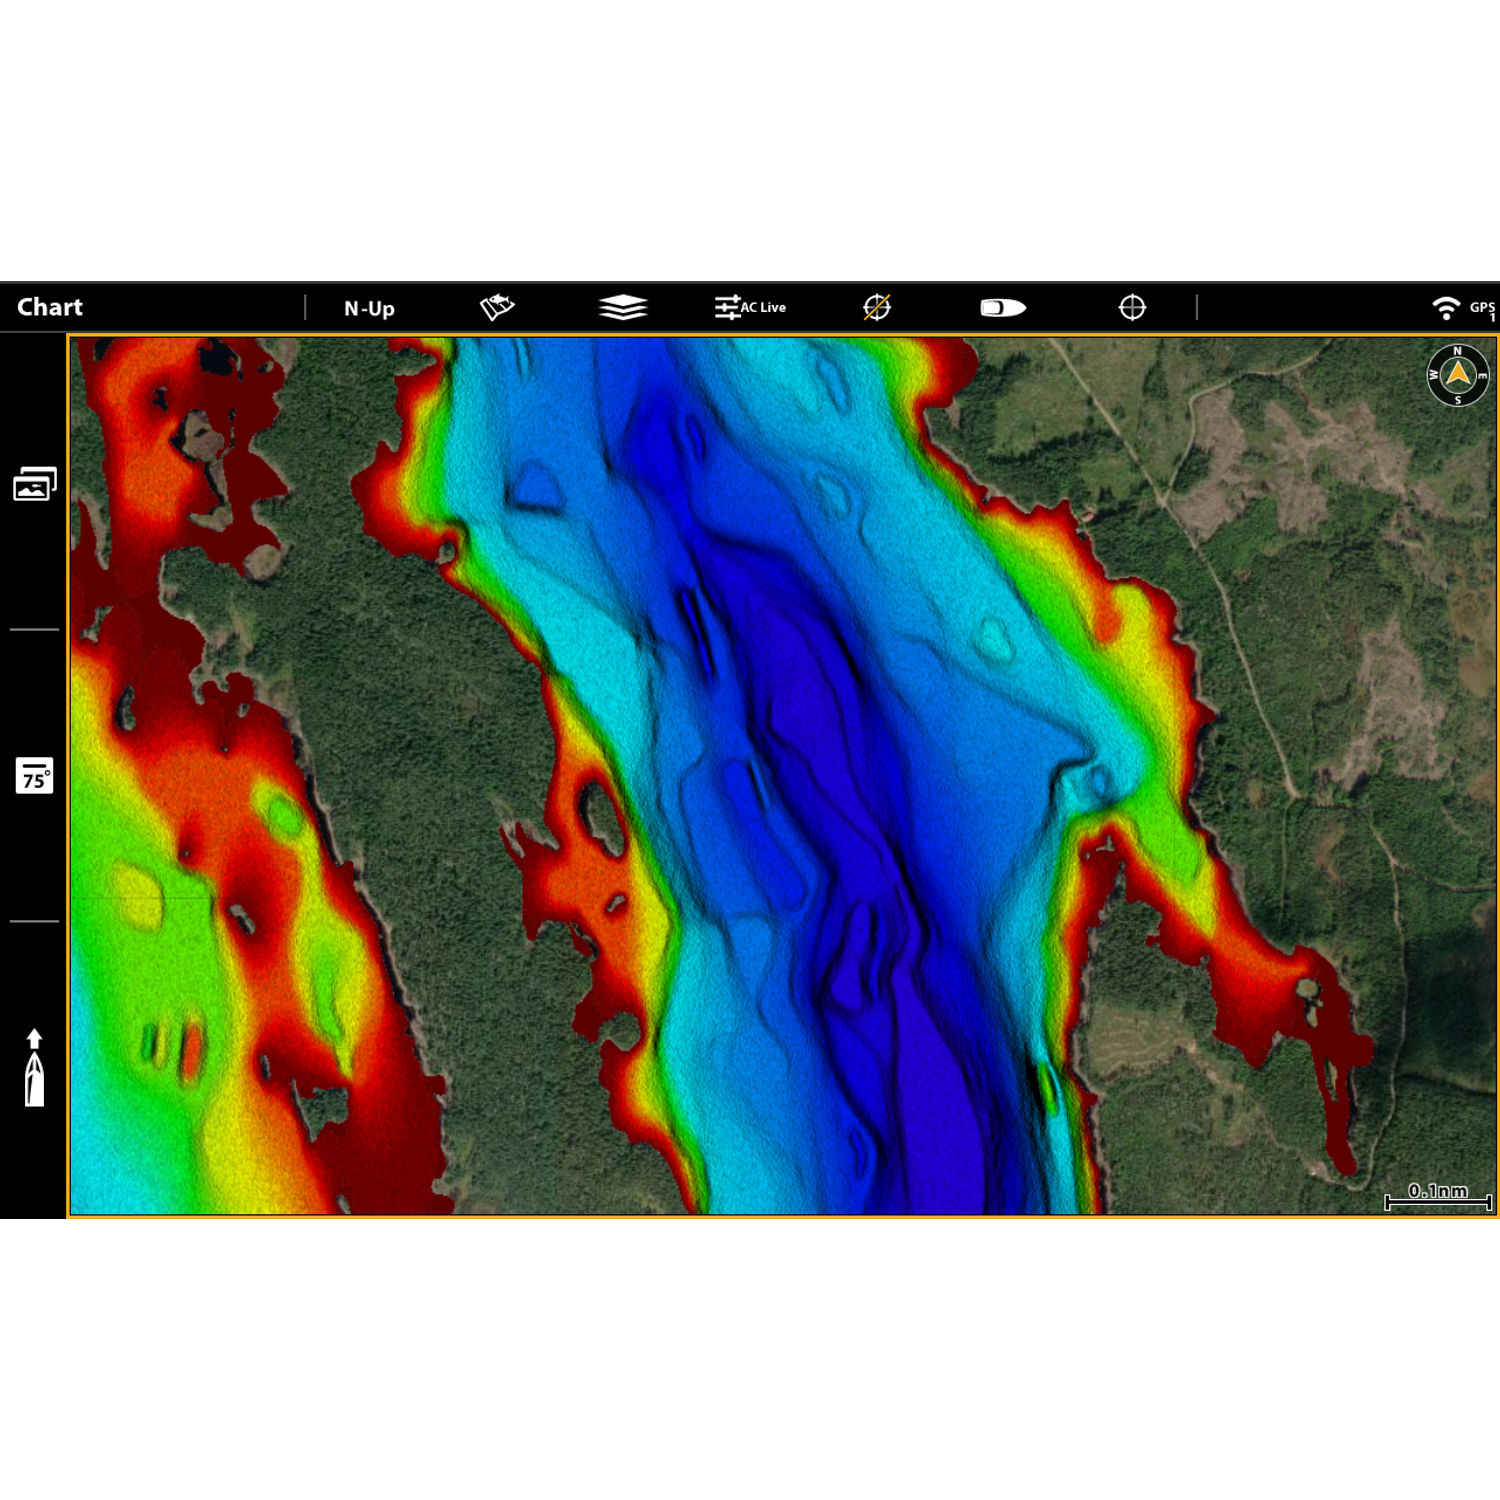Open the screenshot gallery icon in sidebar
This screenshot has height=1500, width=1500.
(x=34, y=484)
